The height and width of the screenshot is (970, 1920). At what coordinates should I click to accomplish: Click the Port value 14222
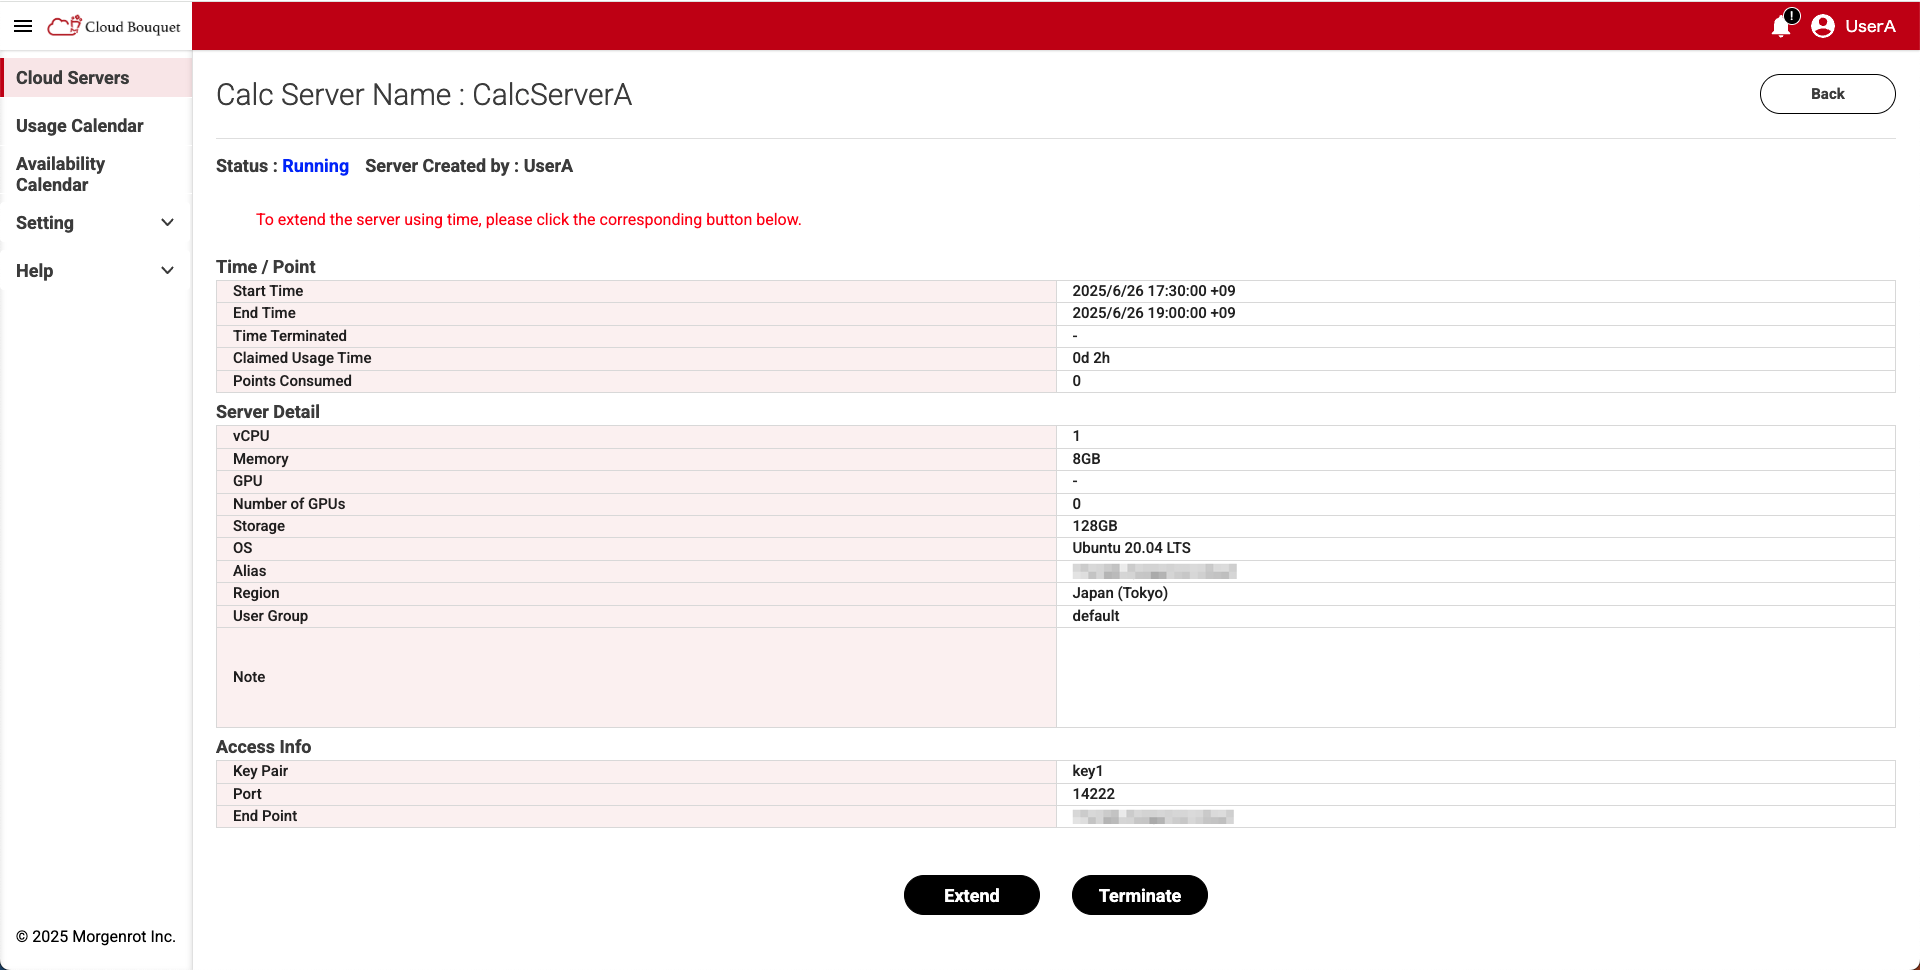[x=1093, y=794]
